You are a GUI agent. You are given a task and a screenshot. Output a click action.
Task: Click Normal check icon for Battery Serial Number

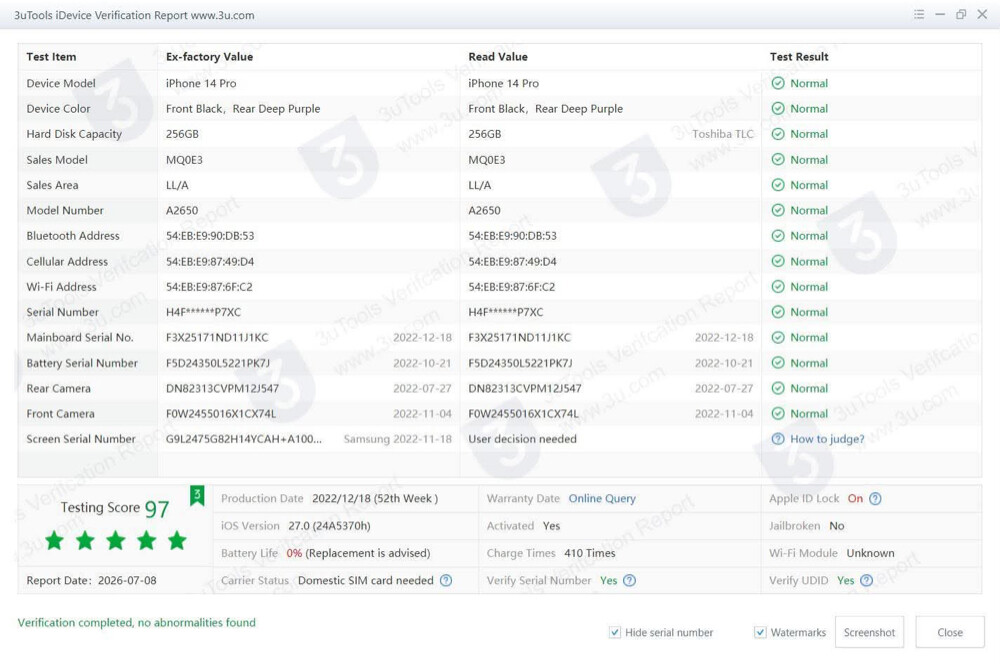(x=777, y=363)
